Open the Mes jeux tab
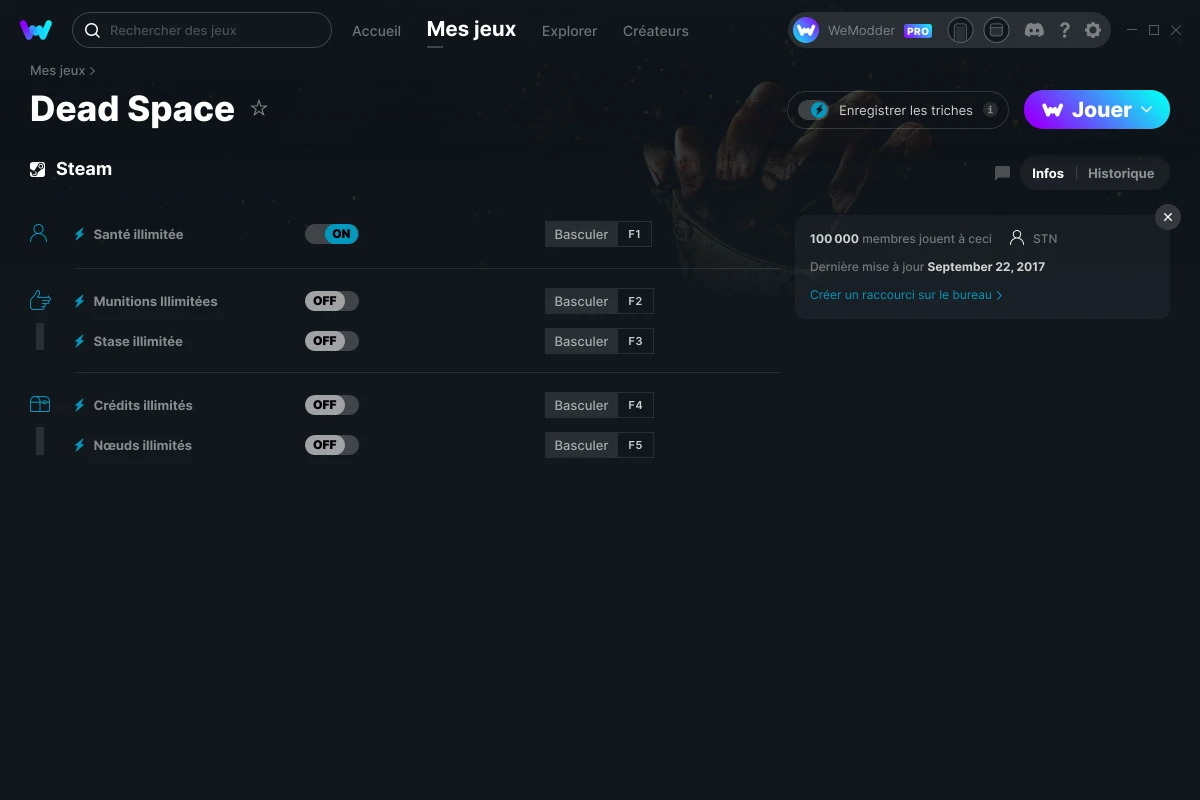 tap(471, 30)
